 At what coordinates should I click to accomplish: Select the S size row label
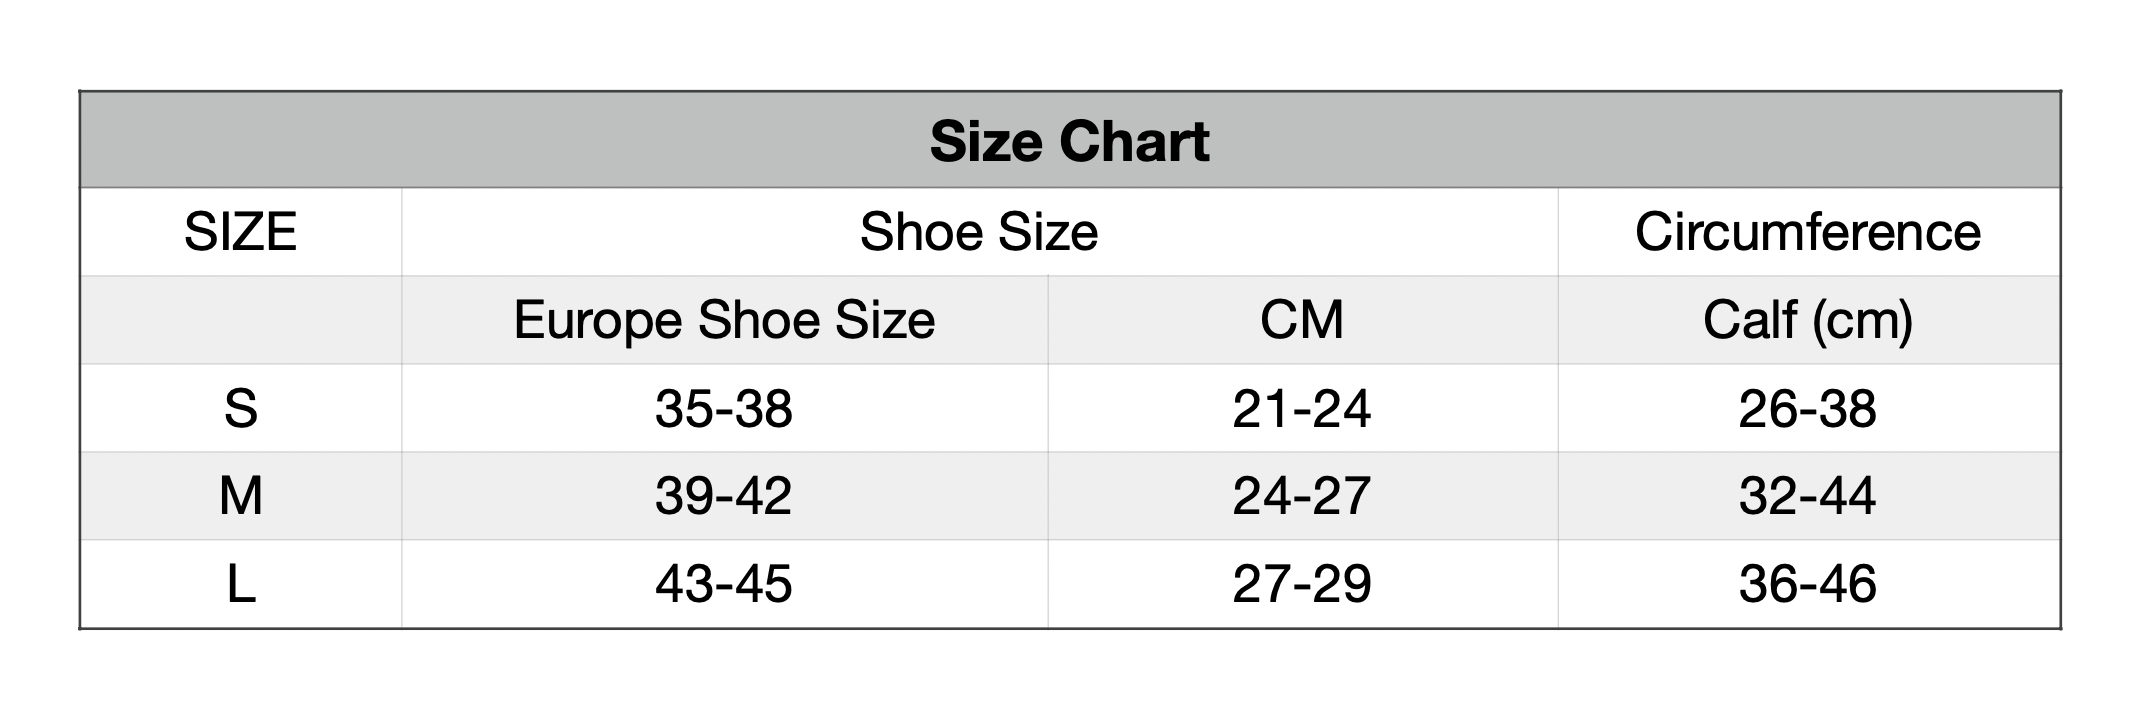(x=240, y=408)
